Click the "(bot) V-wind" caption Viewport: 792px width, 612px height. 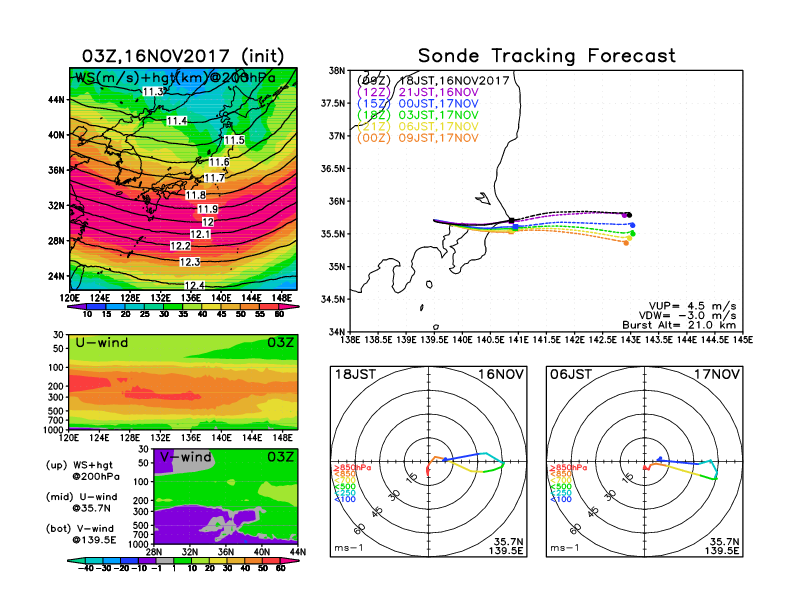click(80, 529)
